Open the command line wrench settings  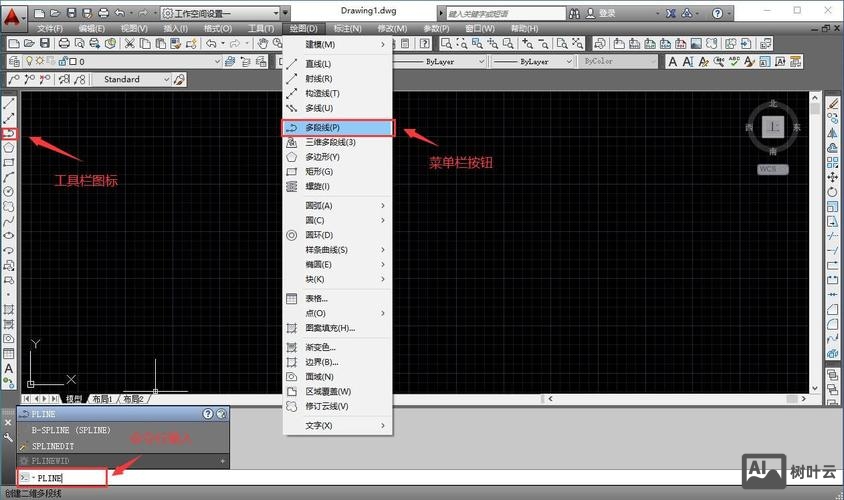coord(9,438)
